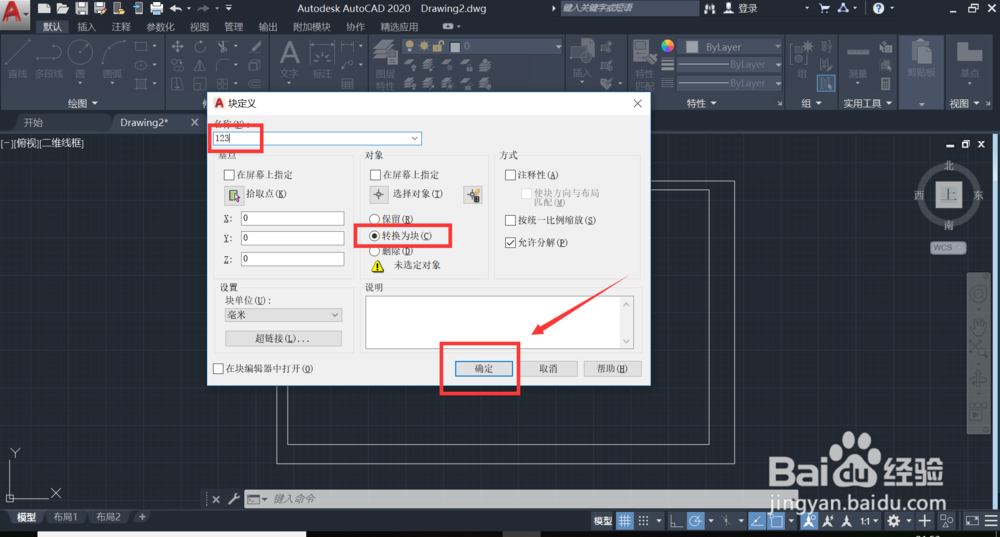
Task: Expand the Utilities panel dropdown
Action: click(x=867, y=103)
